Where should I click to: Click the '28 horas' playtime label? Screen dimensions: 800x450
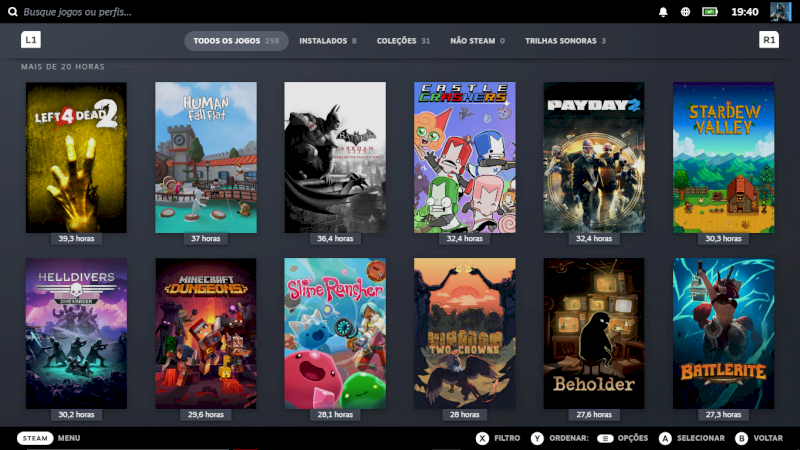[464, 414]
